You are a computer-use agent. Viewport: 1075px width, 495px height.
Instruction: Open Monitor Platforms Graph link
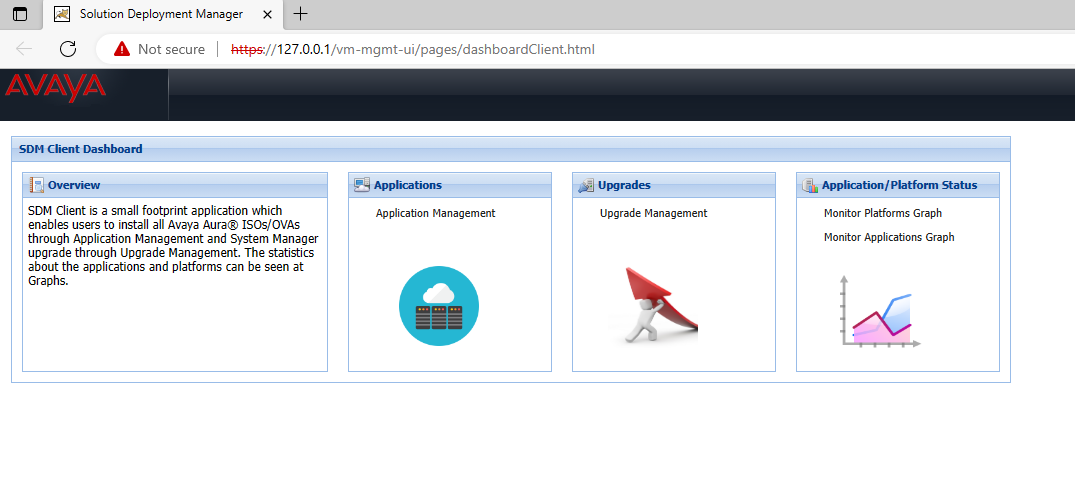[x=882, y=213]
